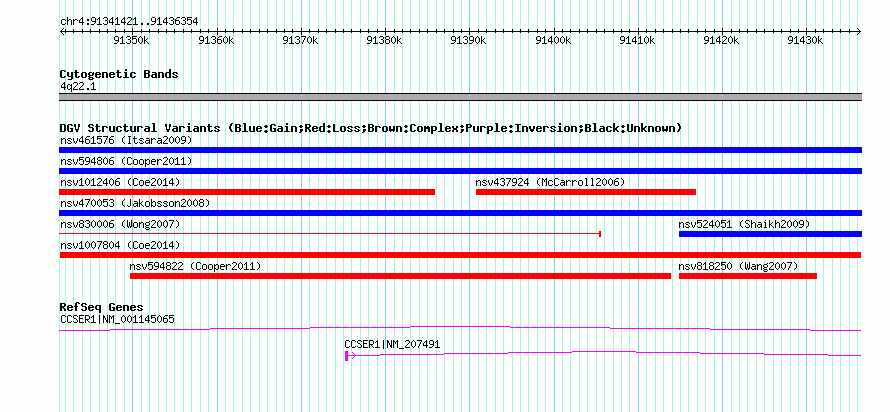Screen dimensions: 890x412
Task: Select the nsv524051 (Shaikh2009) label
Action: point(744,224)
